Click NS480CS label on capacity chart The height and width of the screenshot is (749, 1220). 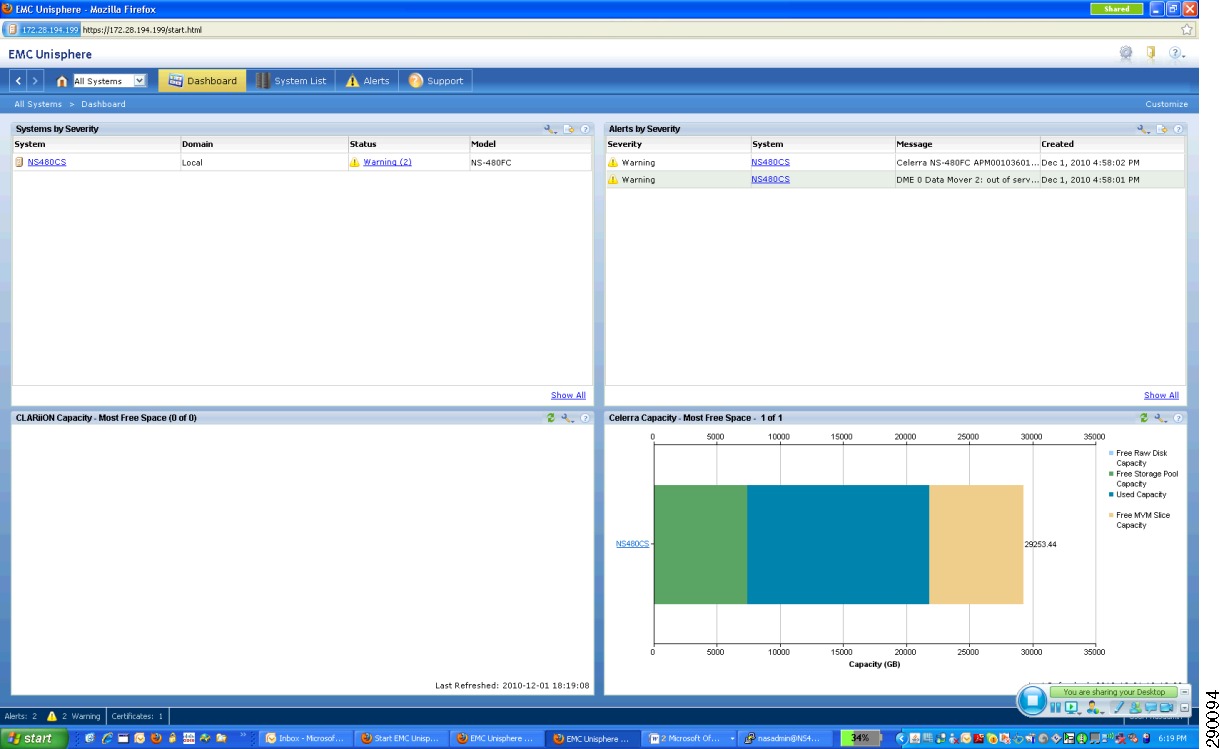632,544
